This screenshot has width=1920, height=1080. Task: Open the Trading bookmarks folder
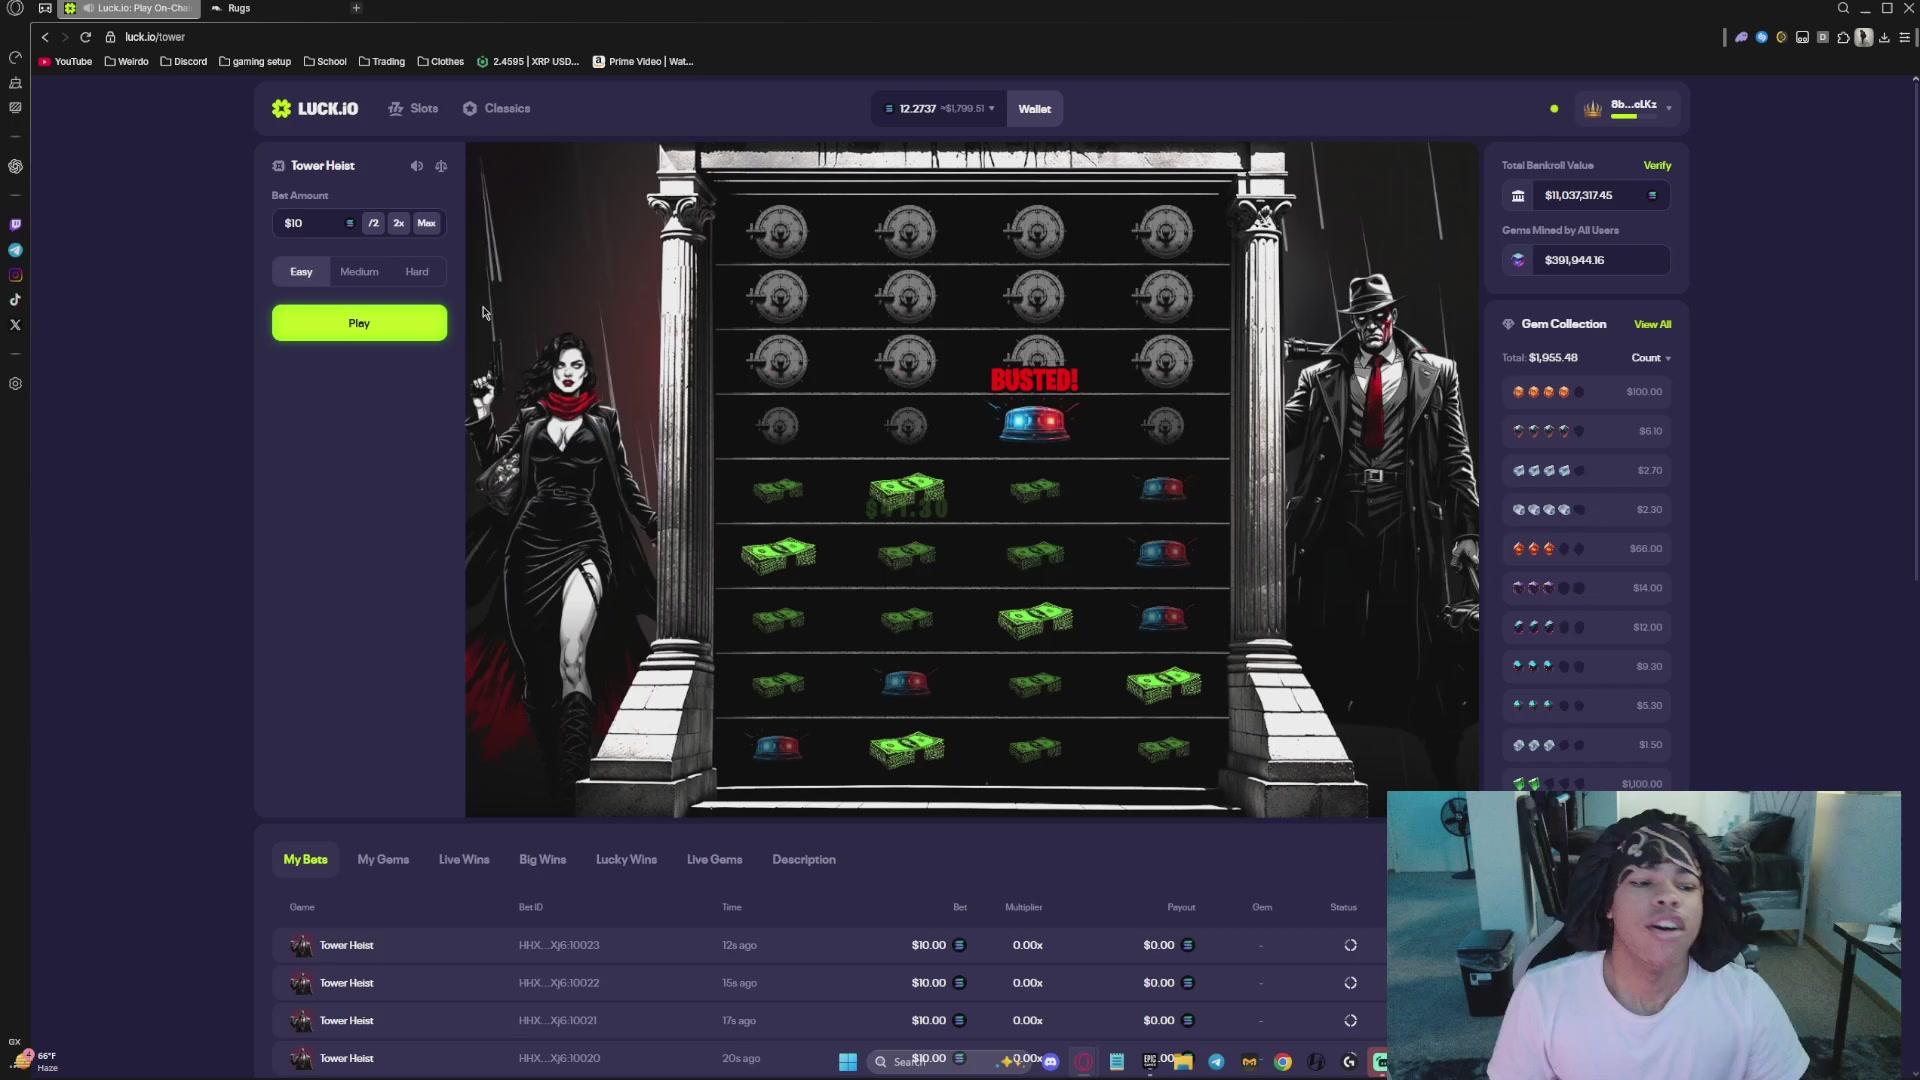tap(382, 62)
